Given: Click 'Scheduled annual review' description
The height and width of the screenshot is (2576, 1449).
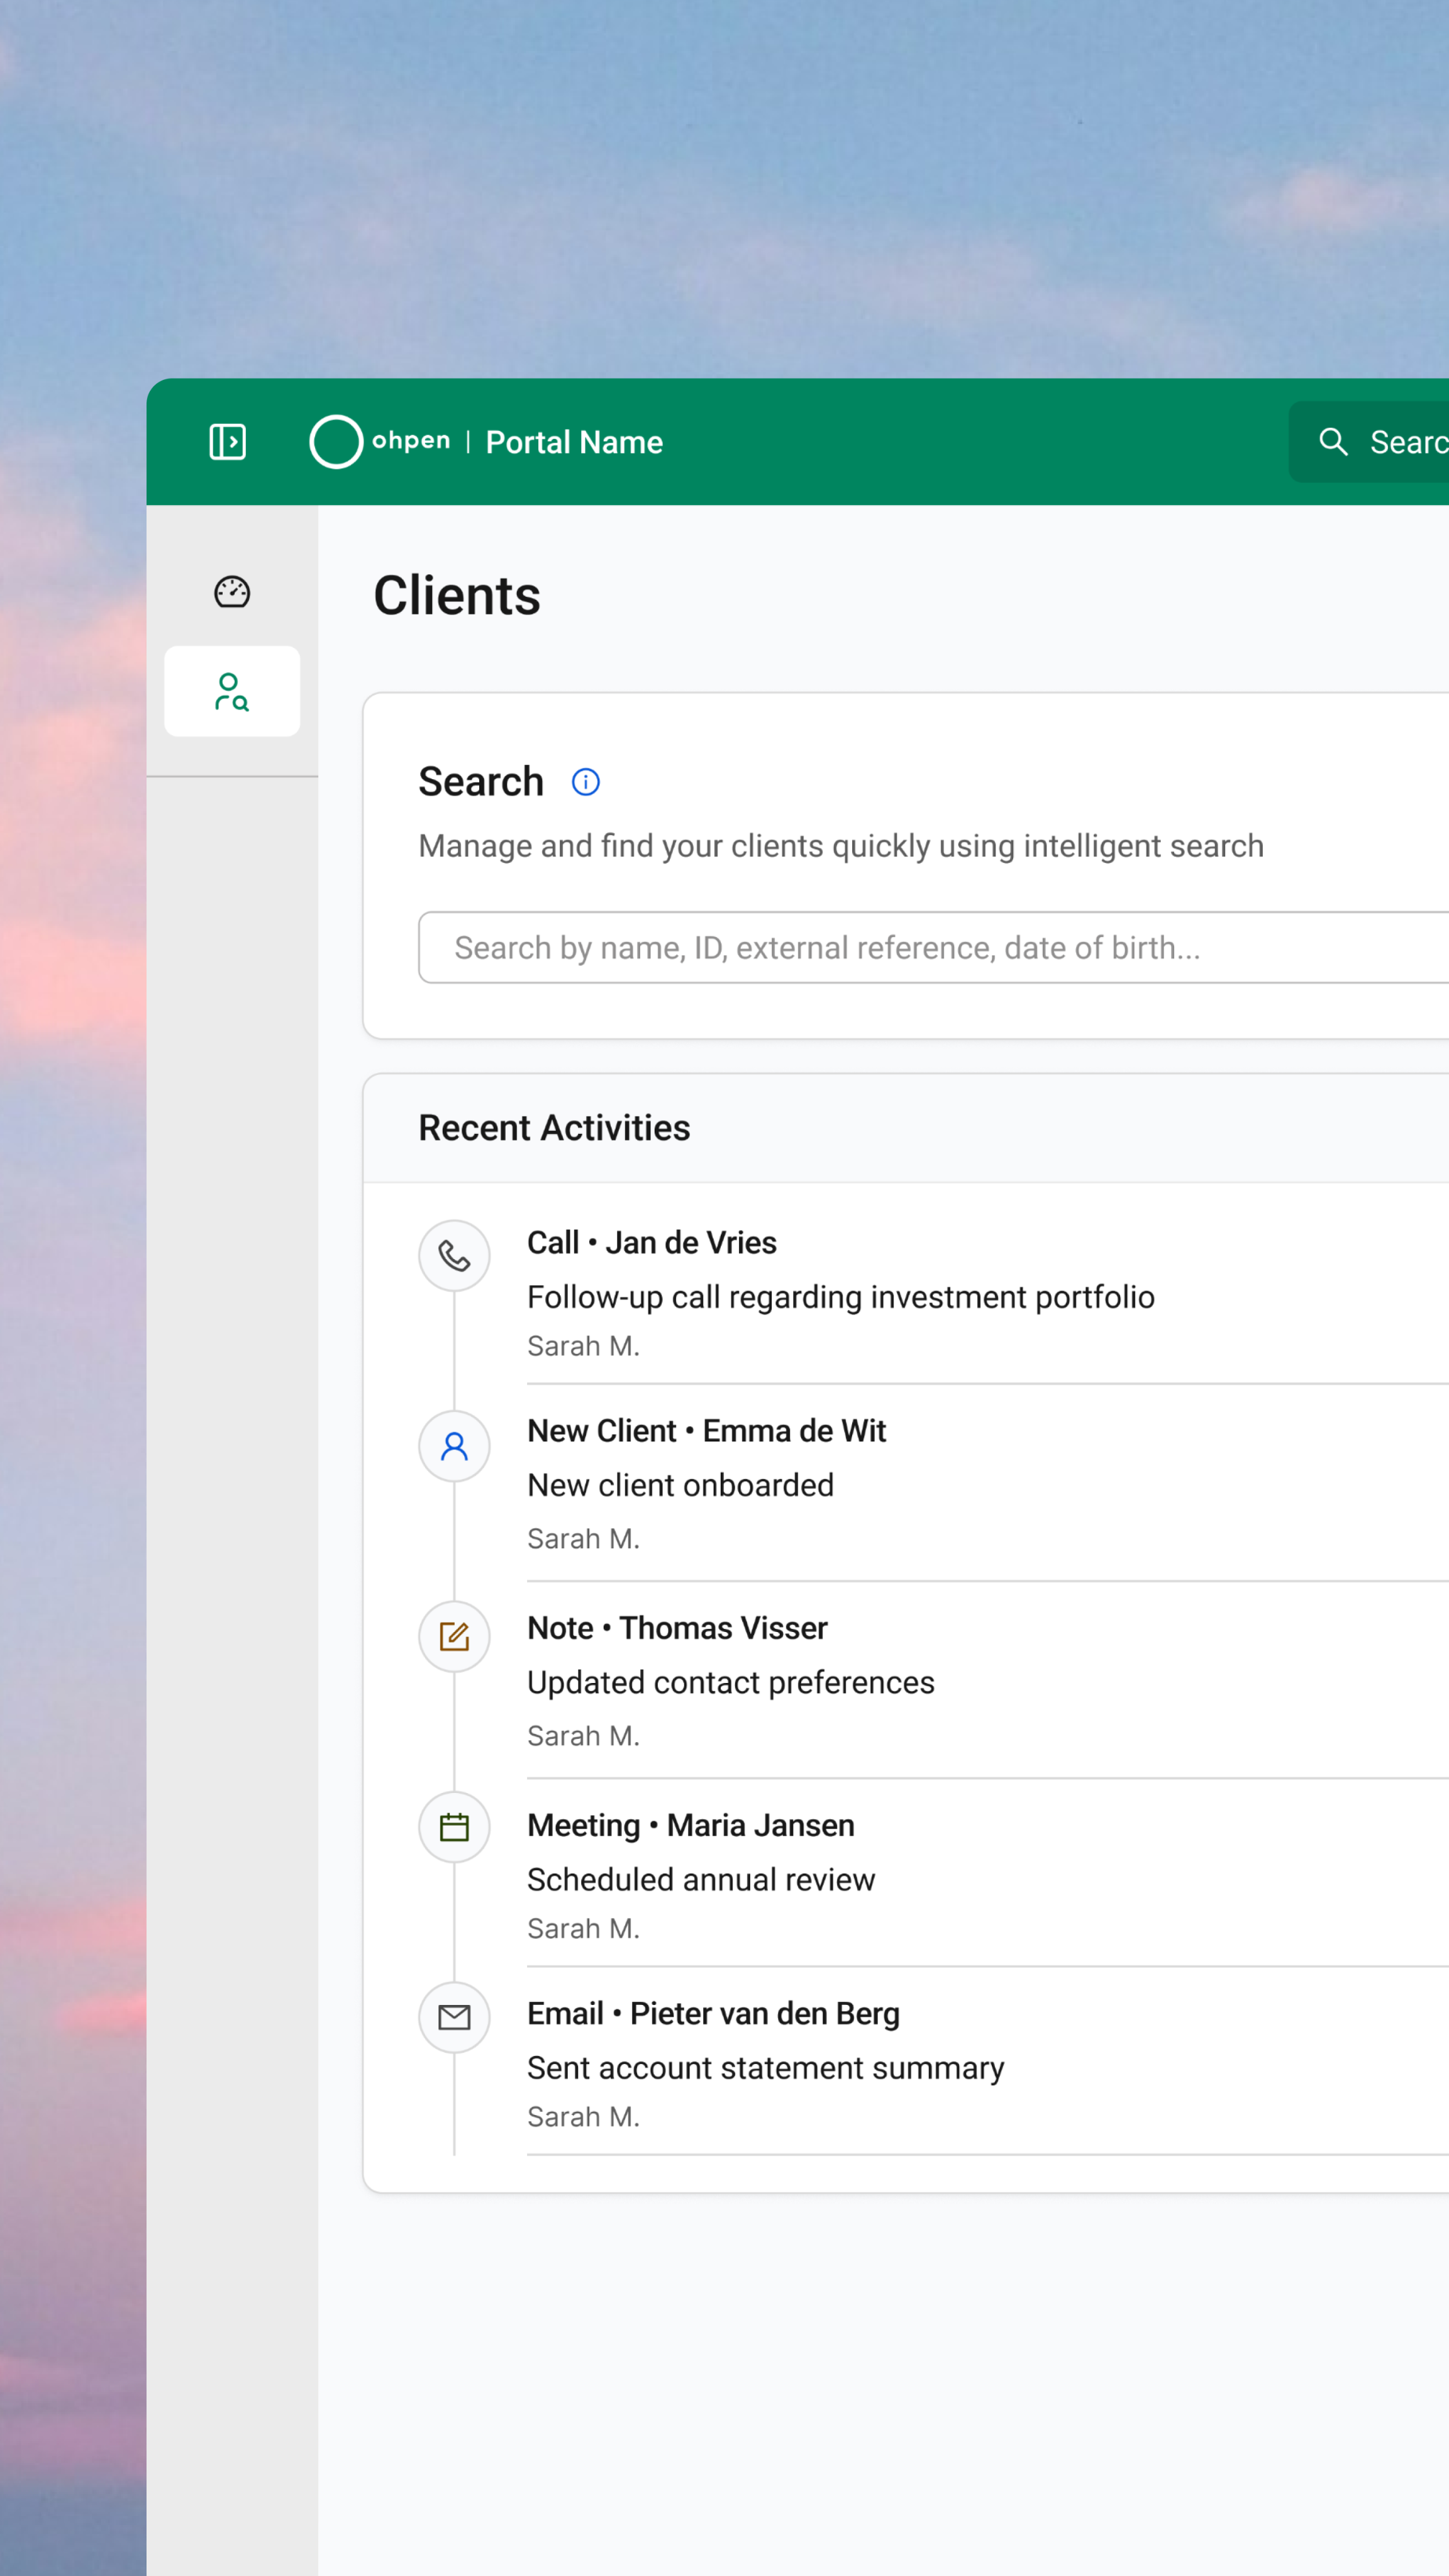Looking at the screenshot, I should tap(701, 1880).
